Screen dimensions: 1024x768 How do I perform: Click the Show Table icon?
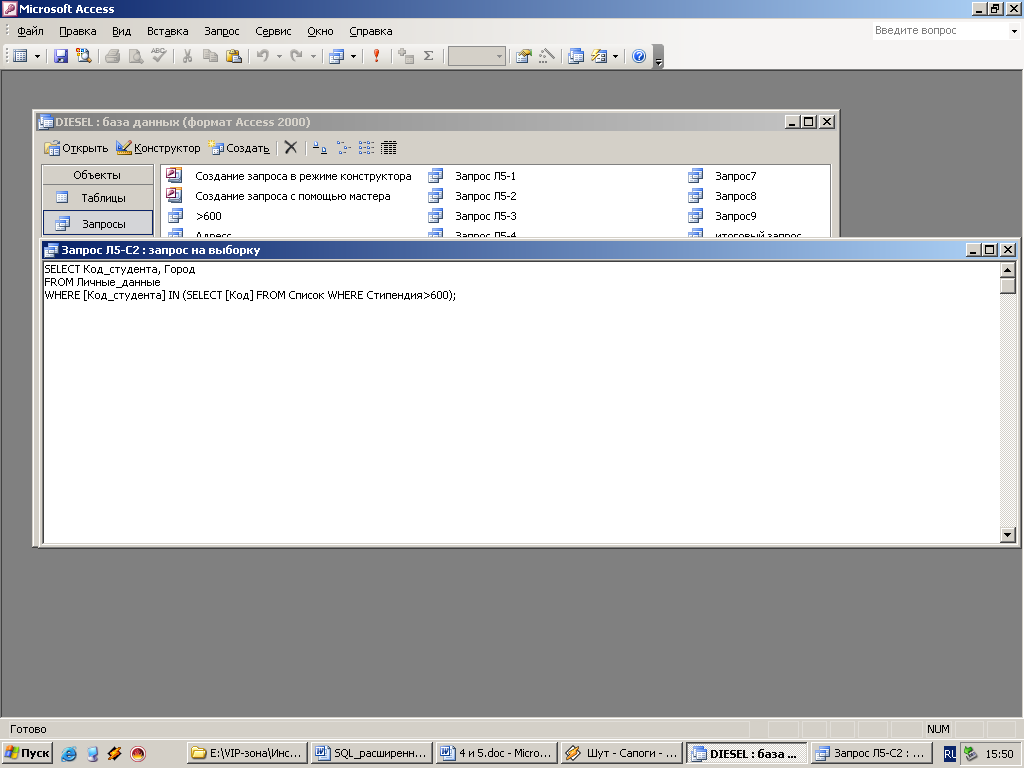coord(406,56)
